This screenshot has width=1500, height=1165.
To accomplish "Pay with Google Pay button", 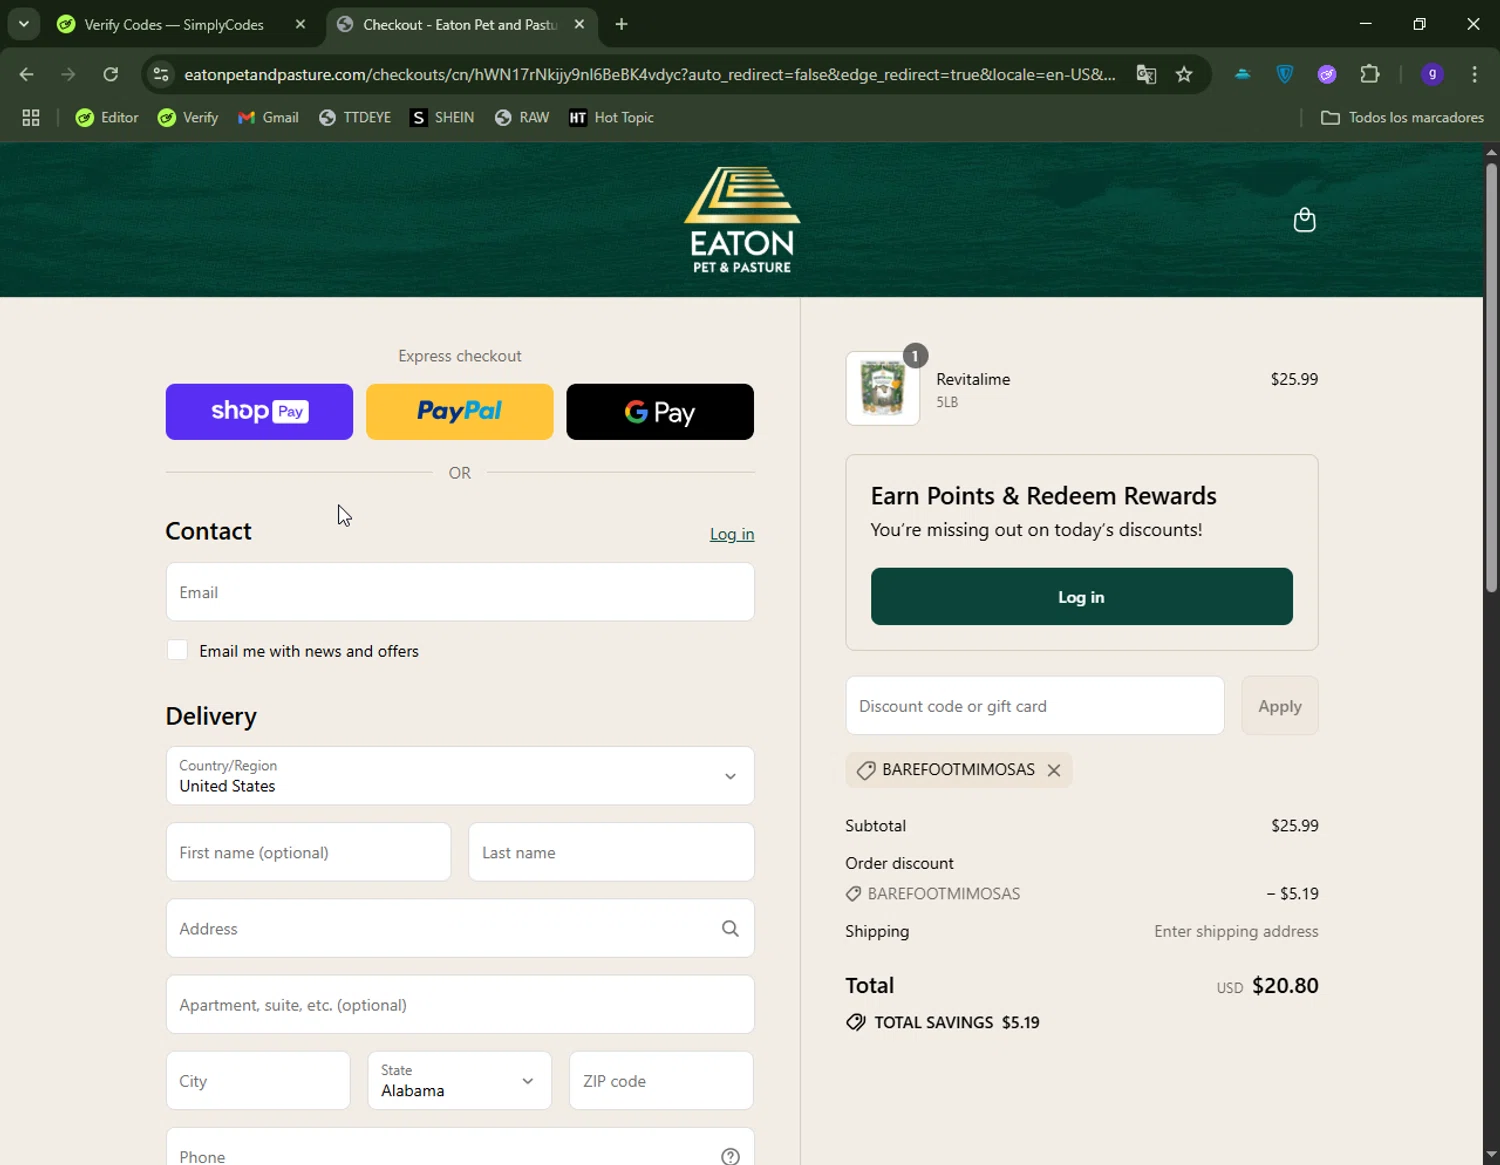I will [x=660, y=412].
